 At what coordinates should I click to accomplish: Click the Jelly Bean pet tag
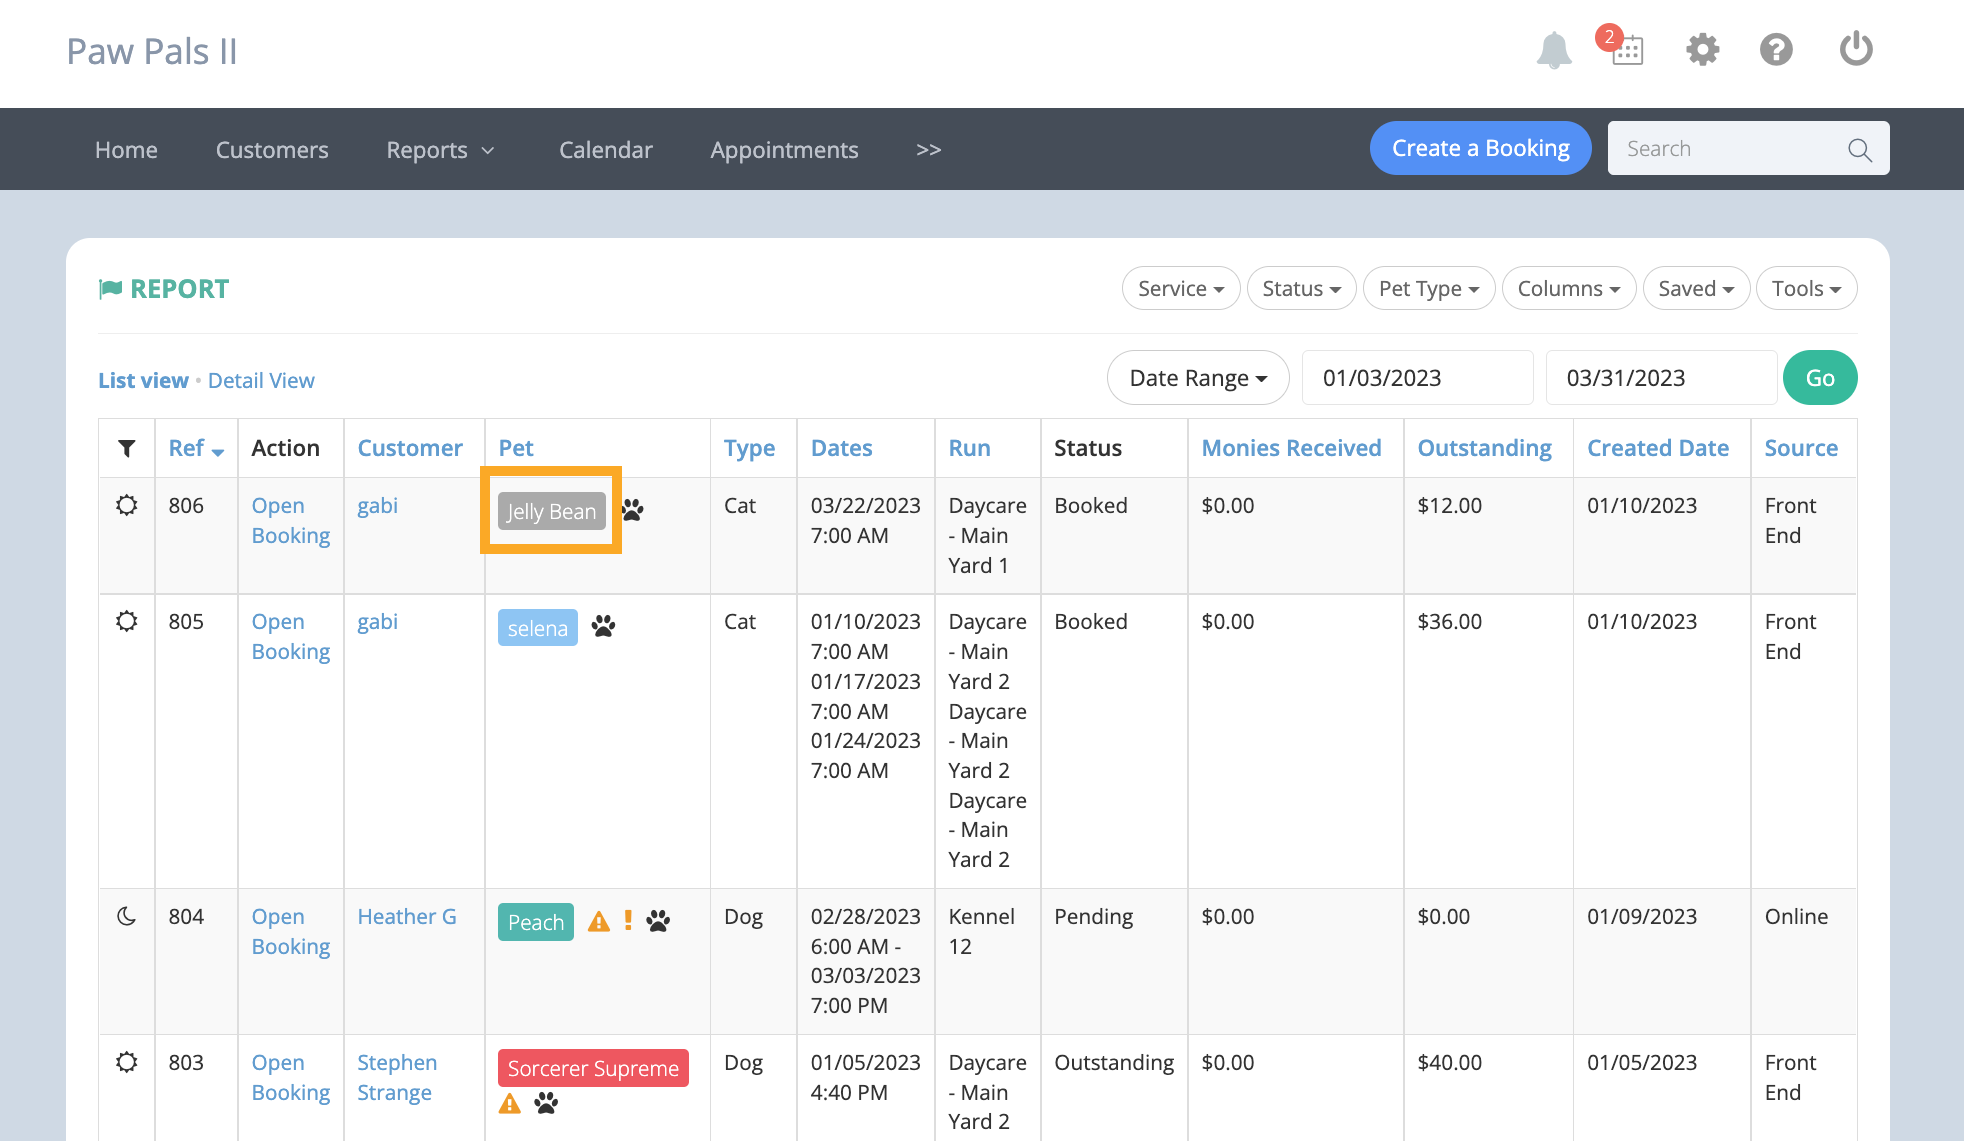coord(551,511)
